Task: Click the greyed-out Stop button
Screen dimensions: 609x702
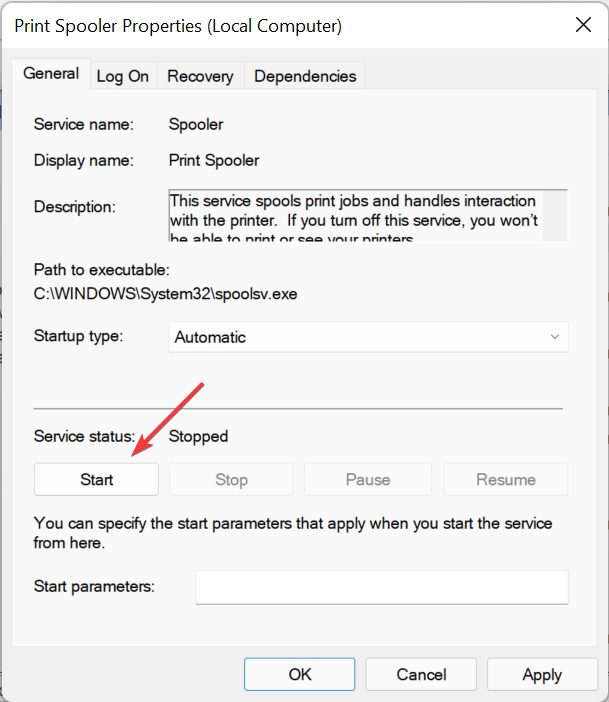Action: click(x=231, y=479)
